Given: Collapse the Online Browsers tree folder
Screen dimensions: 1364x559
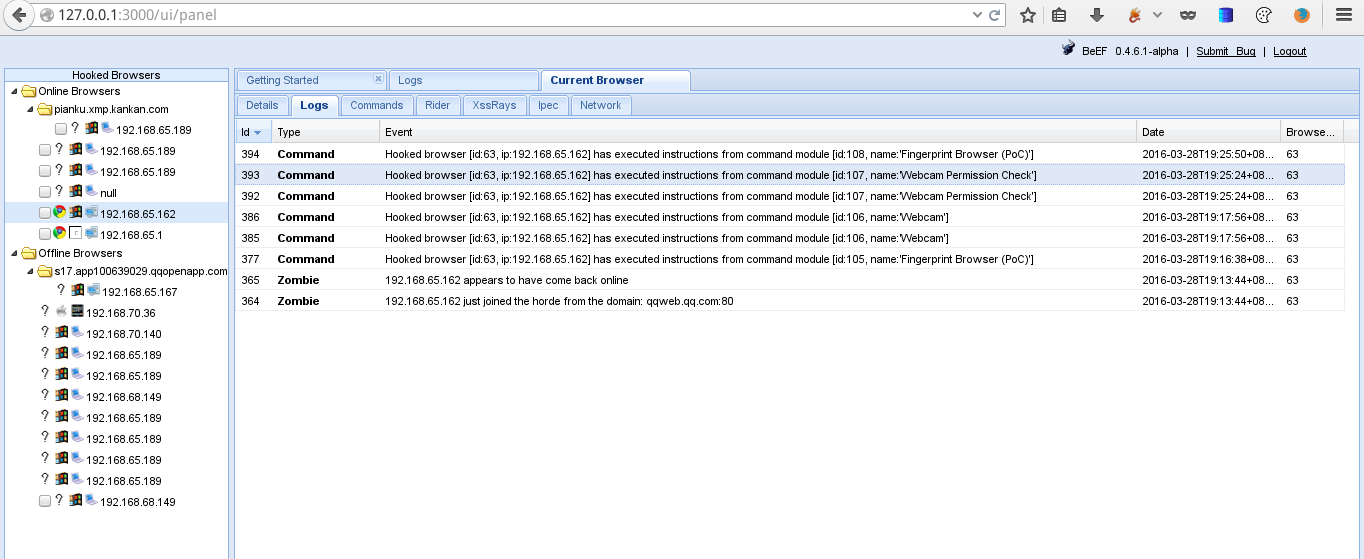Looking at the screenshot, I should [14, 92].
